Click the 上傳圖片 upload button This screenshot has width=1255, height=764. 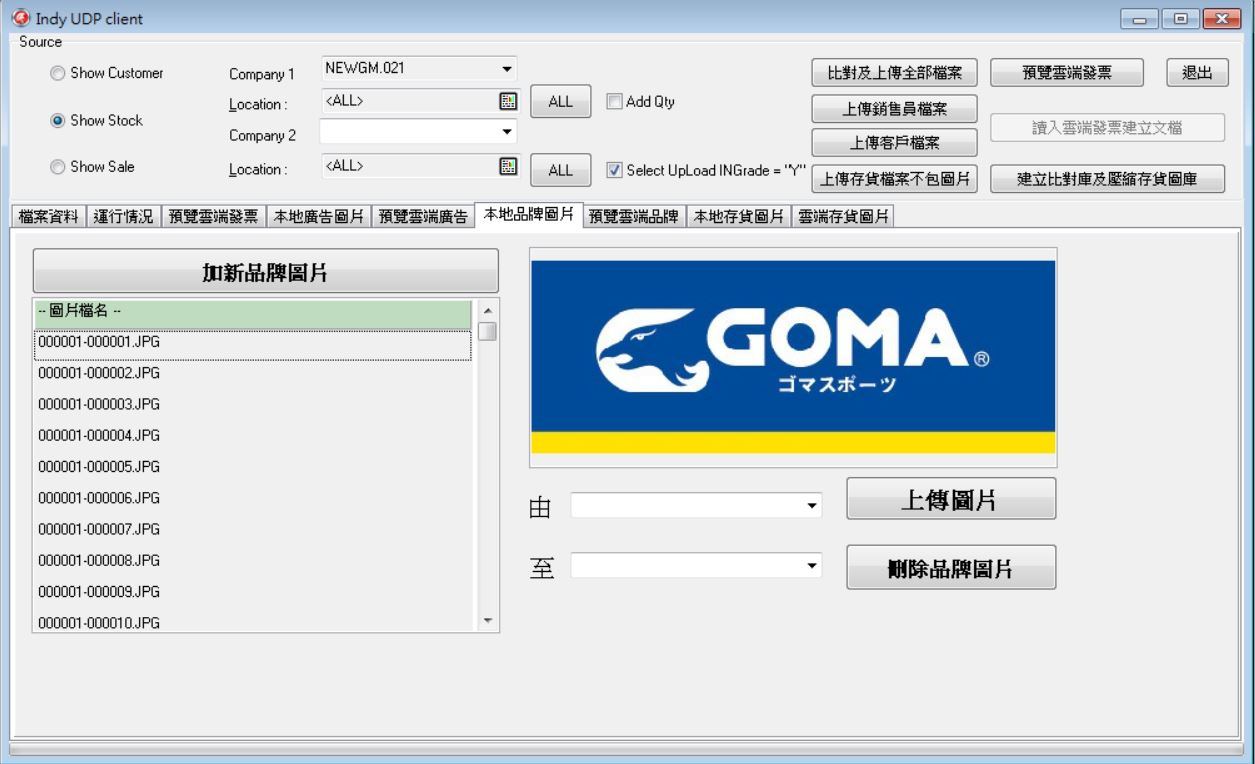pos(951,498)
